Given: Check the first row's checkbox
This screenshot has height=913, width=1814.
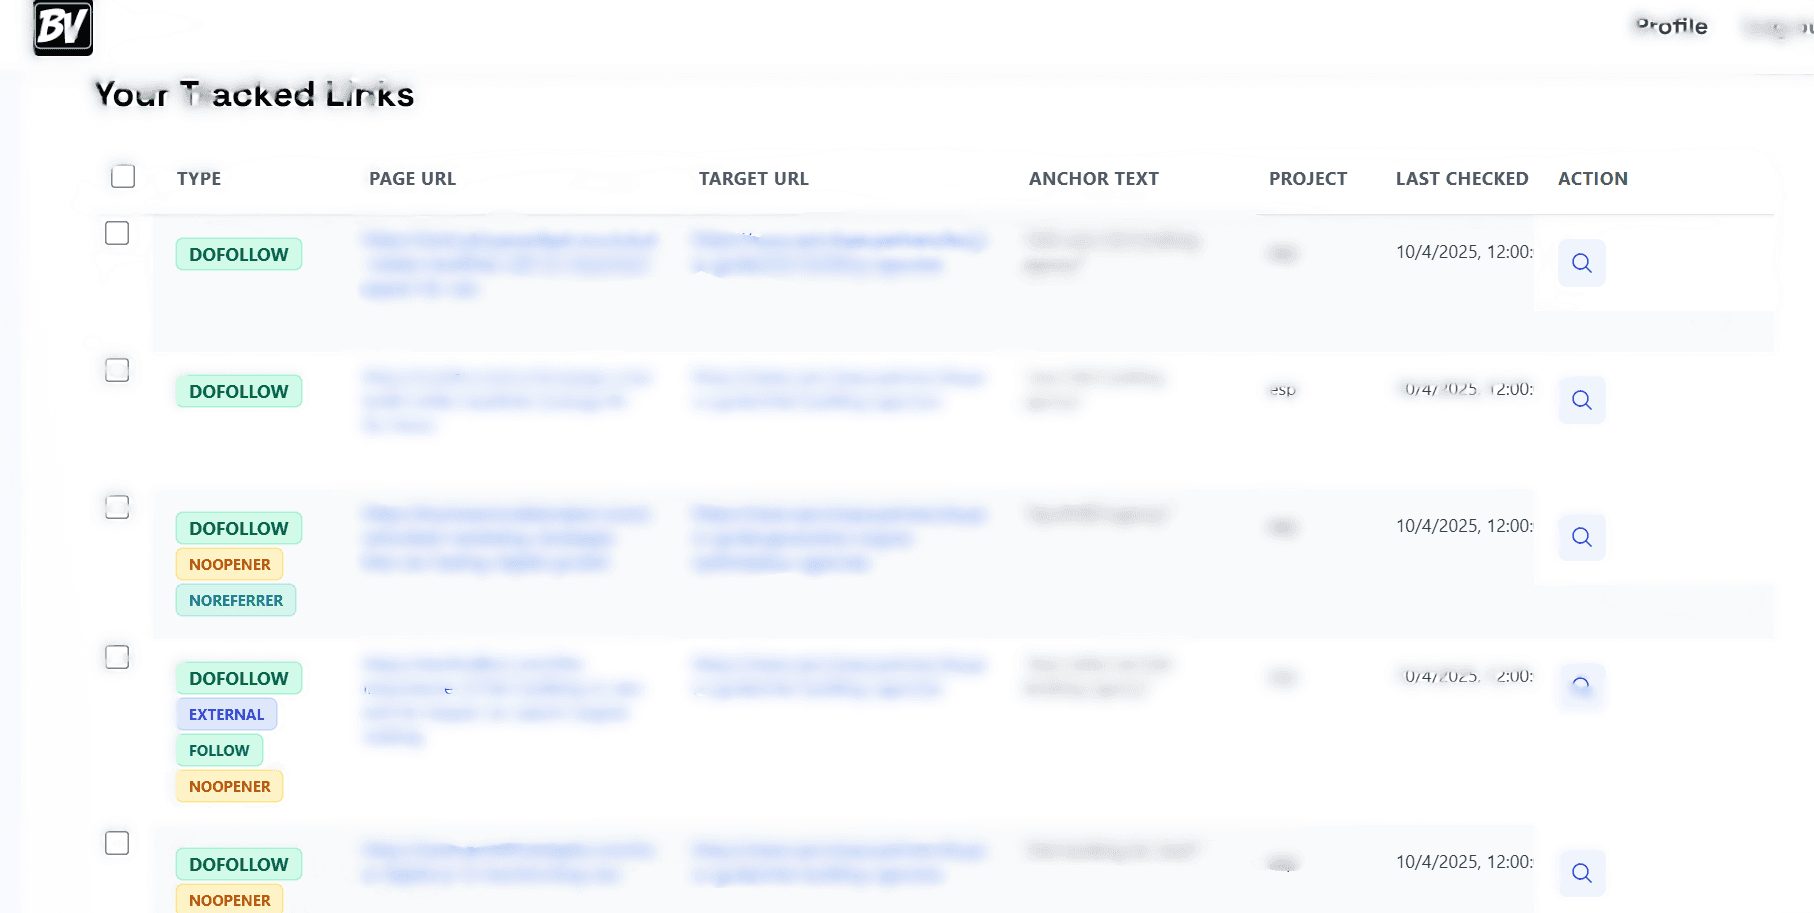Looking at the screenshot, I should [x=117, y=233].
